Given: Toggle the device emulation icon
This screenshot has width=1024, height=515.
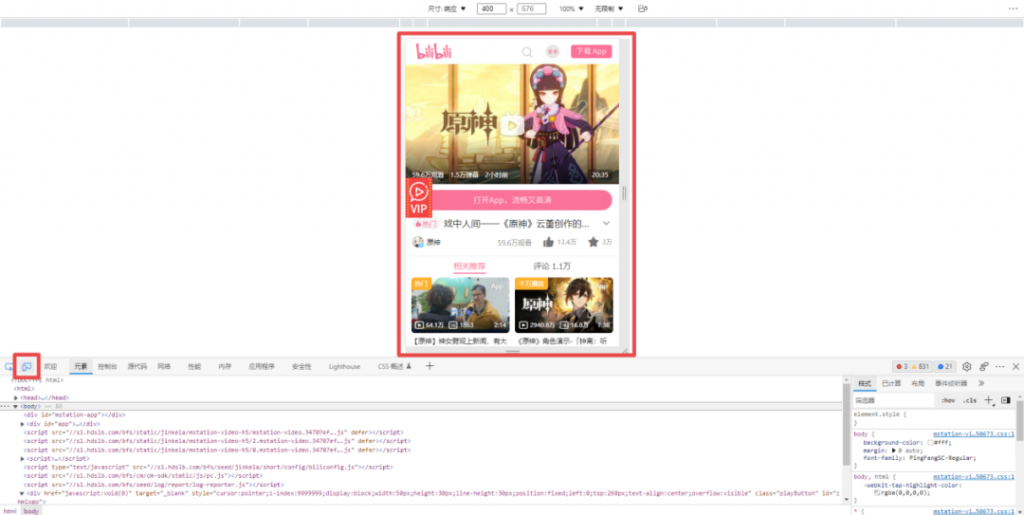Looking at the screenshot, I should point(28,367).
